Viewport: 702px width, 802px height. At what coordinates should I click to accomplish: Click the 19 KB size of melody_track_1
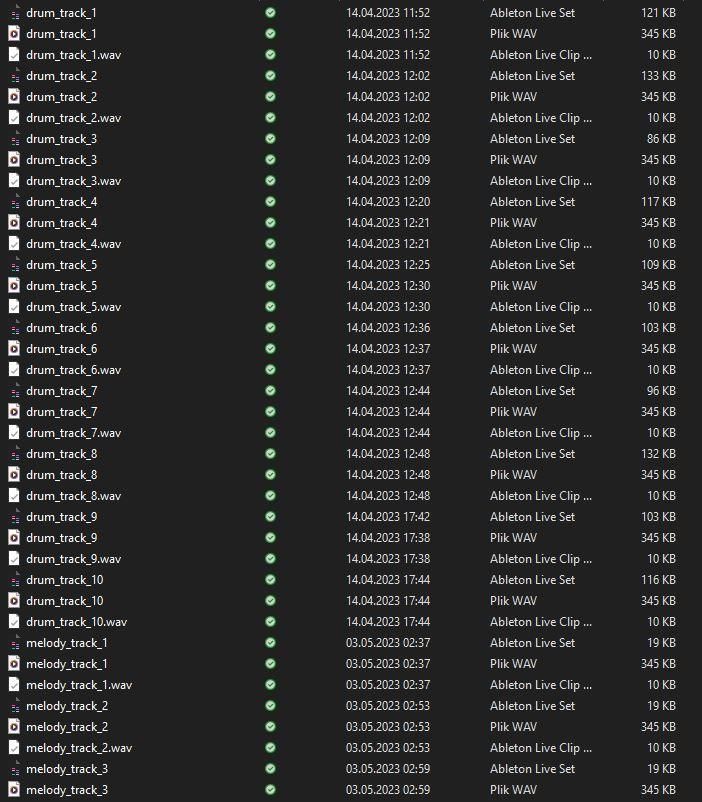pyautogui.click(x=661, y=642)
